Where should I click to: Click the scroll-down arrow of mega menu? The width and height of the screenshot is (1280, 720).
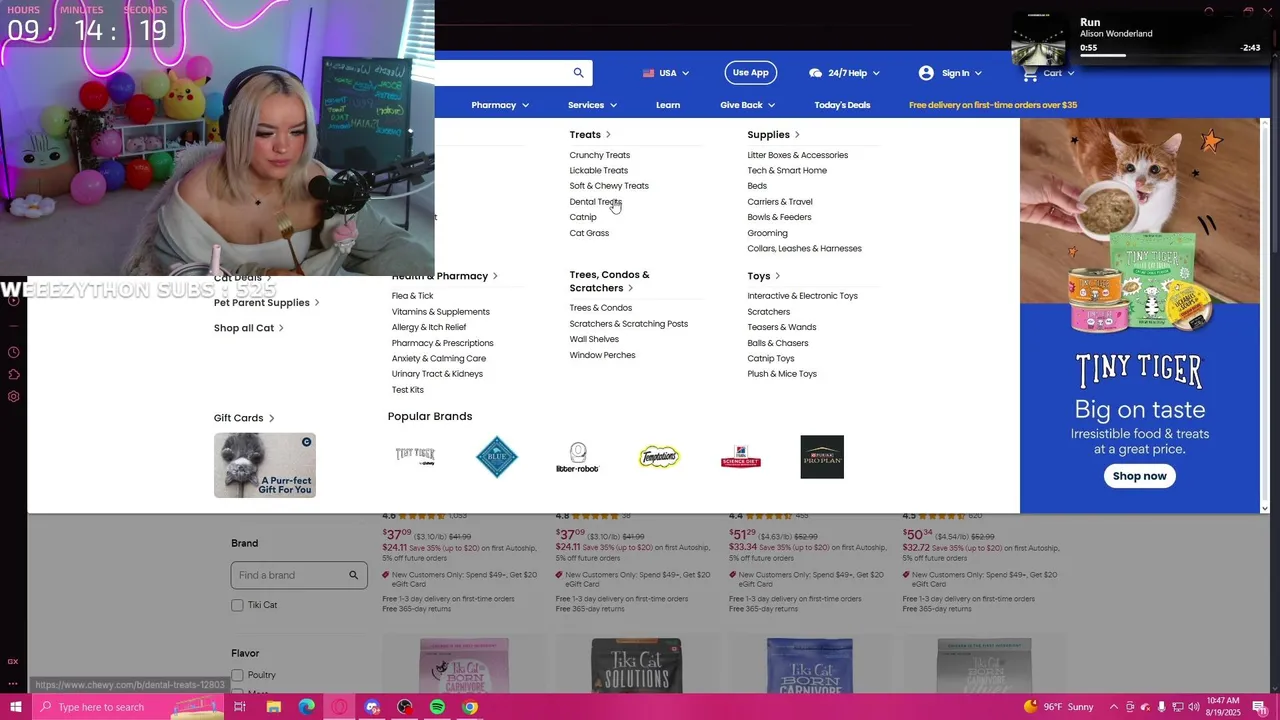tap(1264, 508)
